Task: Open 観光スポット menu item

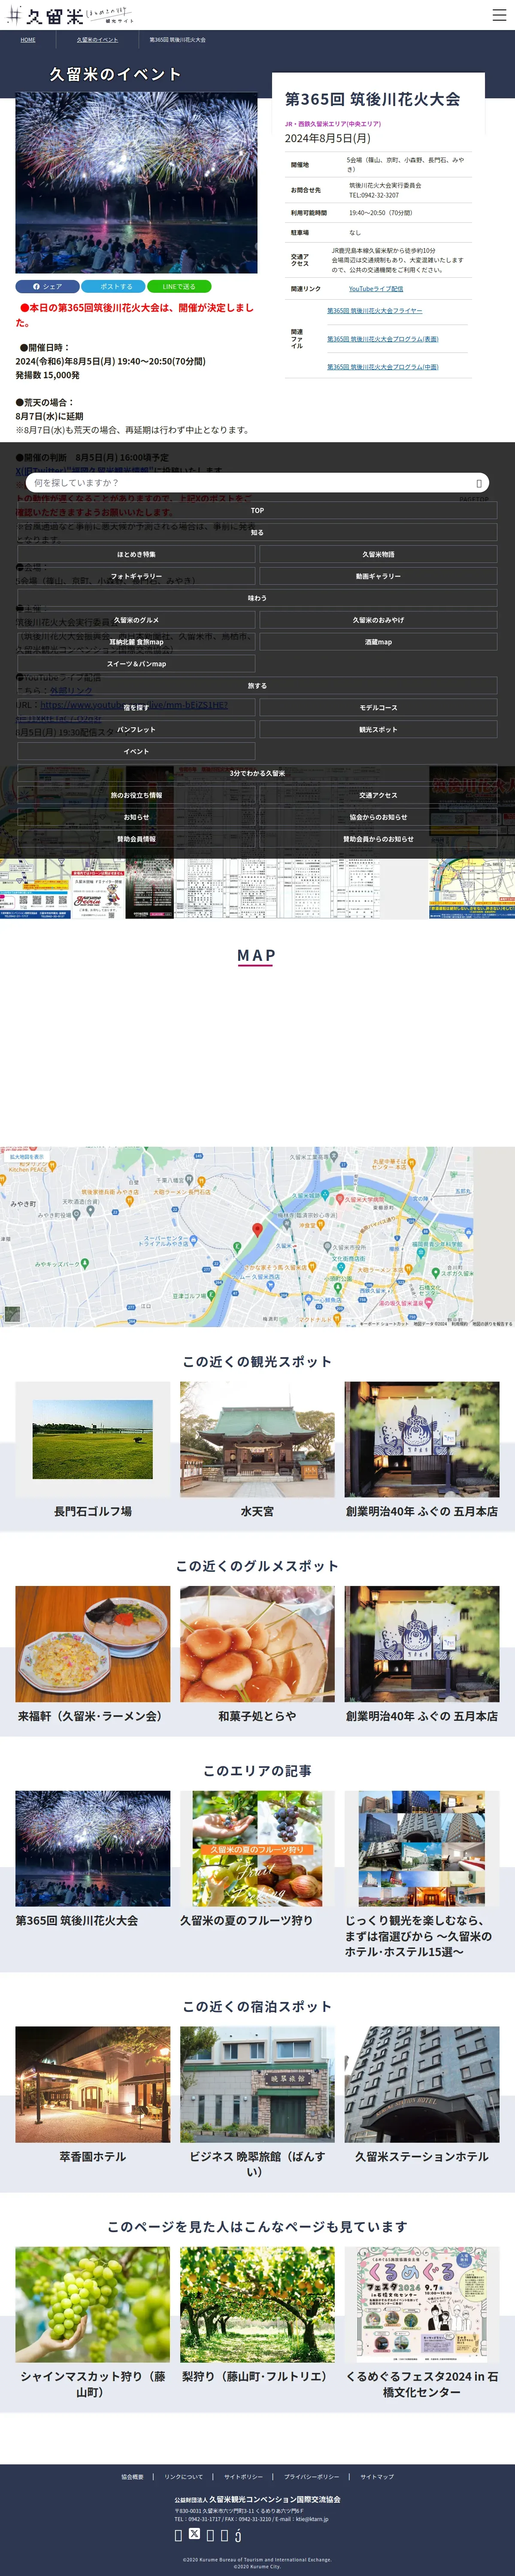Action: [378, 730]
